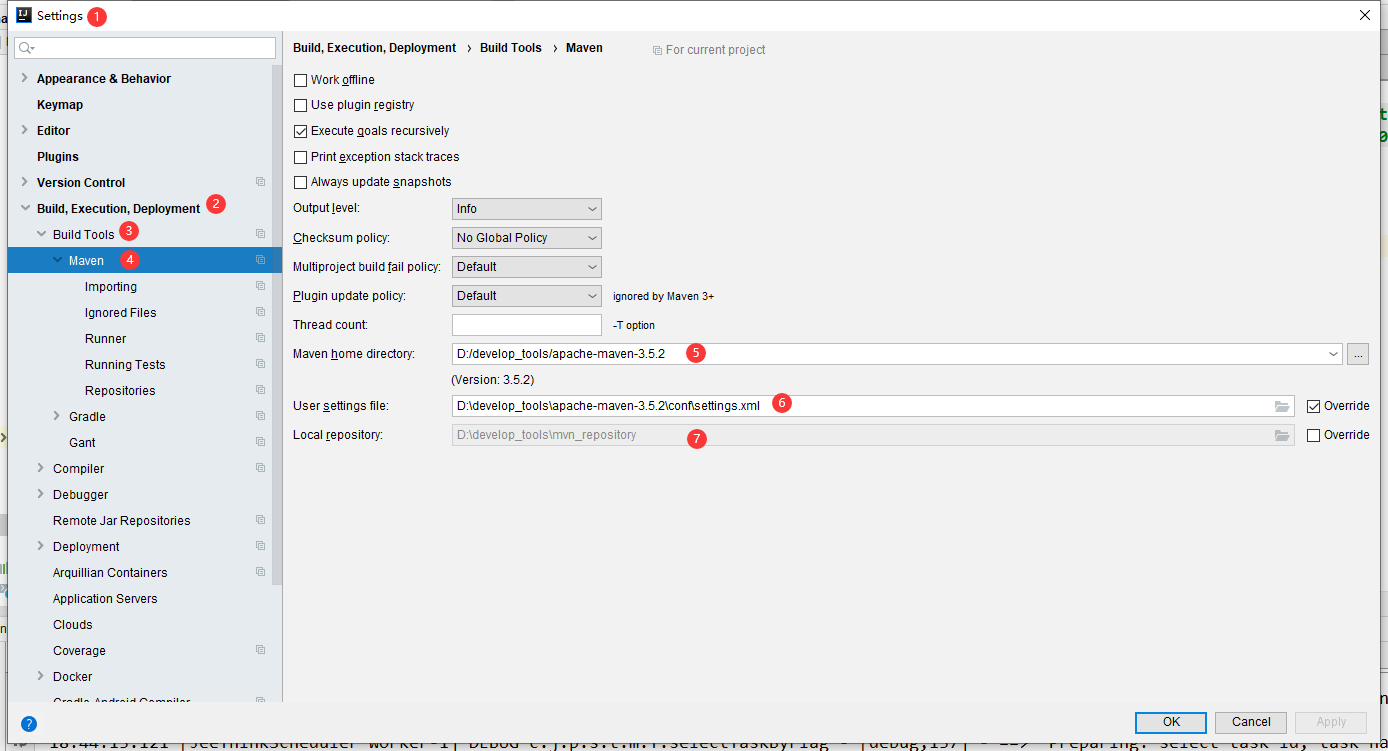Open Multiproject build fail policy dropdown
The width and height of the screenshot is (1388, 751).
coord(527,267)
